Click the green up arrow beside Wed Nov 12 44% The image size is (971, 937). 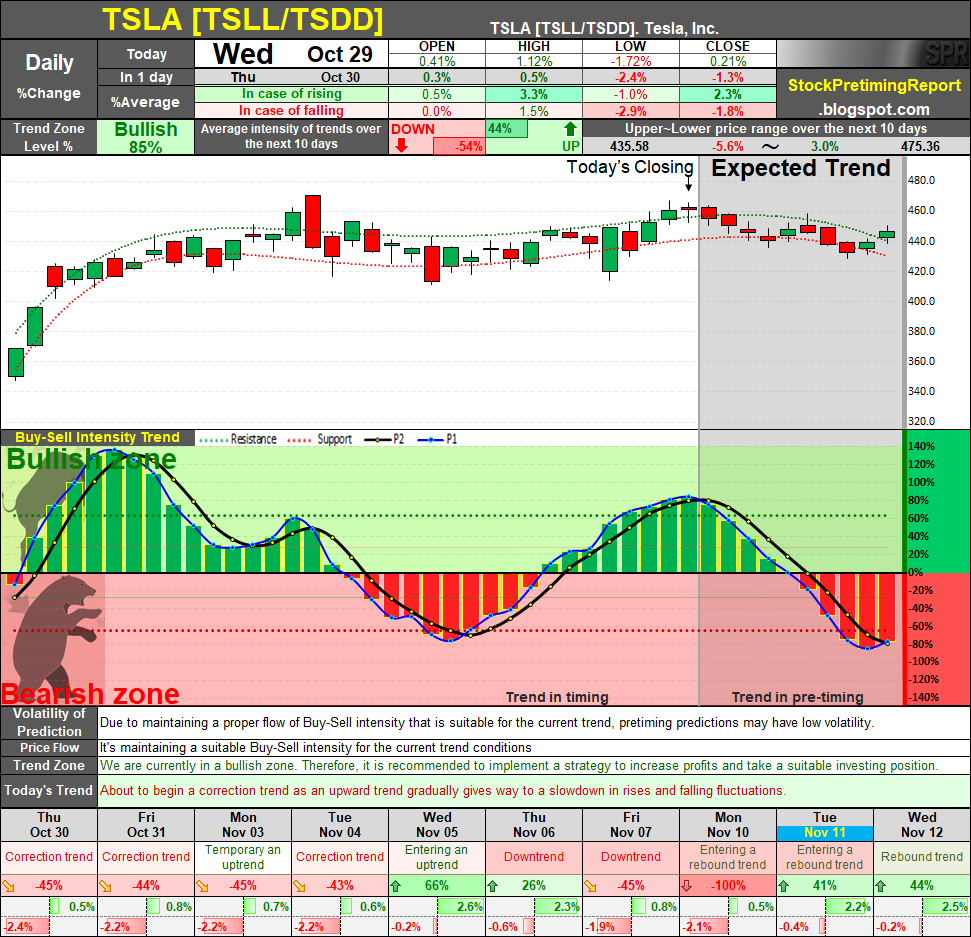click(x=881, y=886)
